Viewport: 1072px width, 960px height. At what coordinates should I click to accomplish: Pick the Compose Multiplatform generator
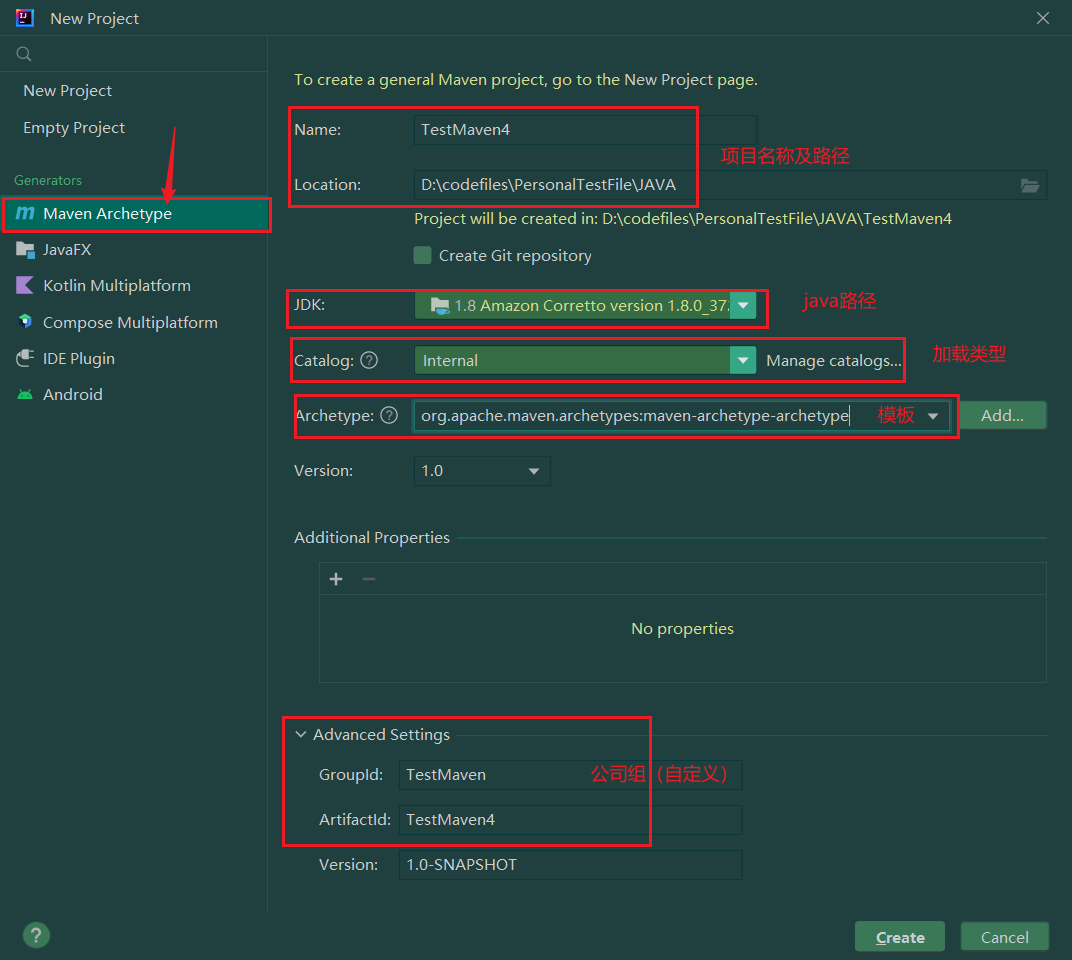click(130, 322)
